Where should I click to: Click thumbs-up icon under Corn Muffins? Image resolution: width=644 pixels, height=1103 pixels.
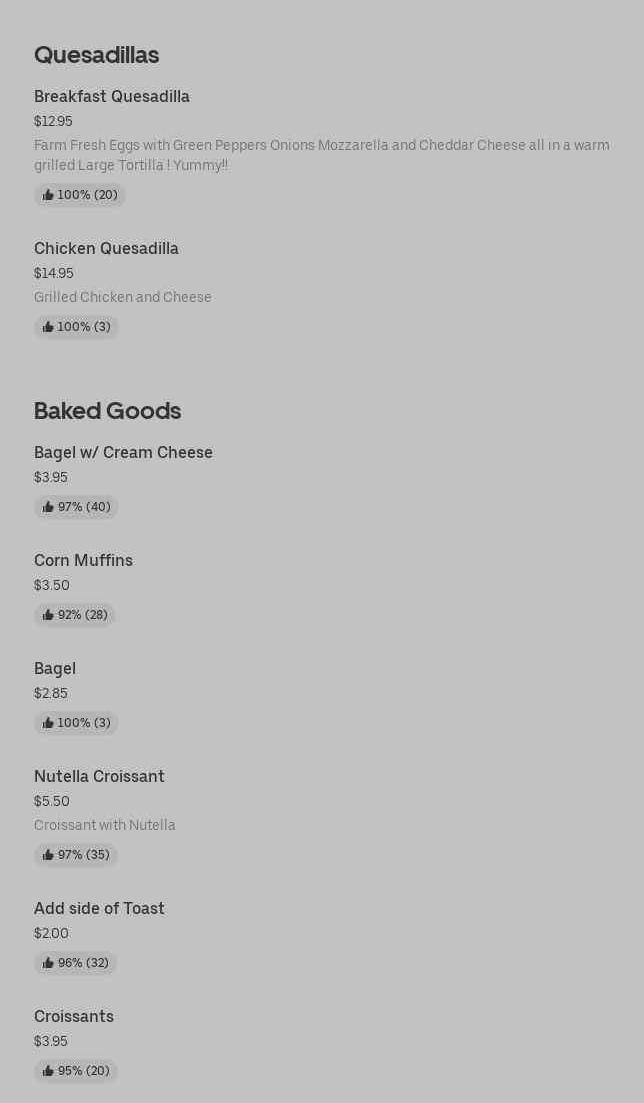point(48,615)
